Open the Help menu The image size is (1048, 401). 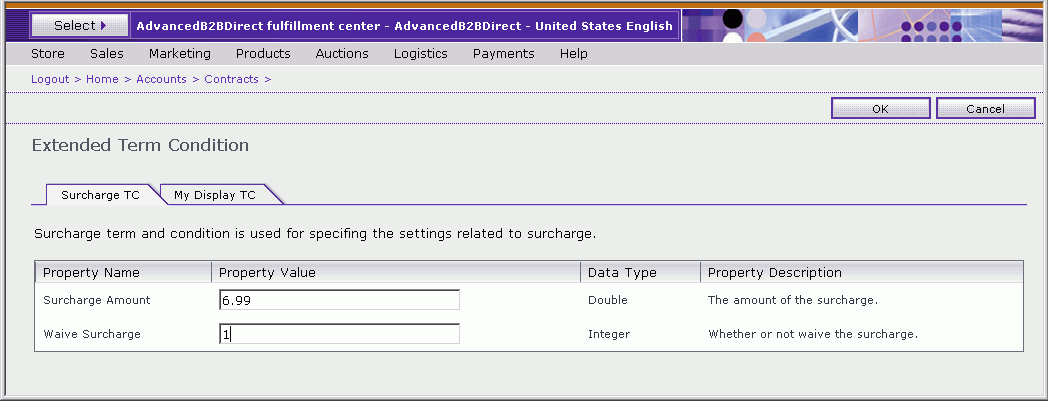[x=574, y=54]
